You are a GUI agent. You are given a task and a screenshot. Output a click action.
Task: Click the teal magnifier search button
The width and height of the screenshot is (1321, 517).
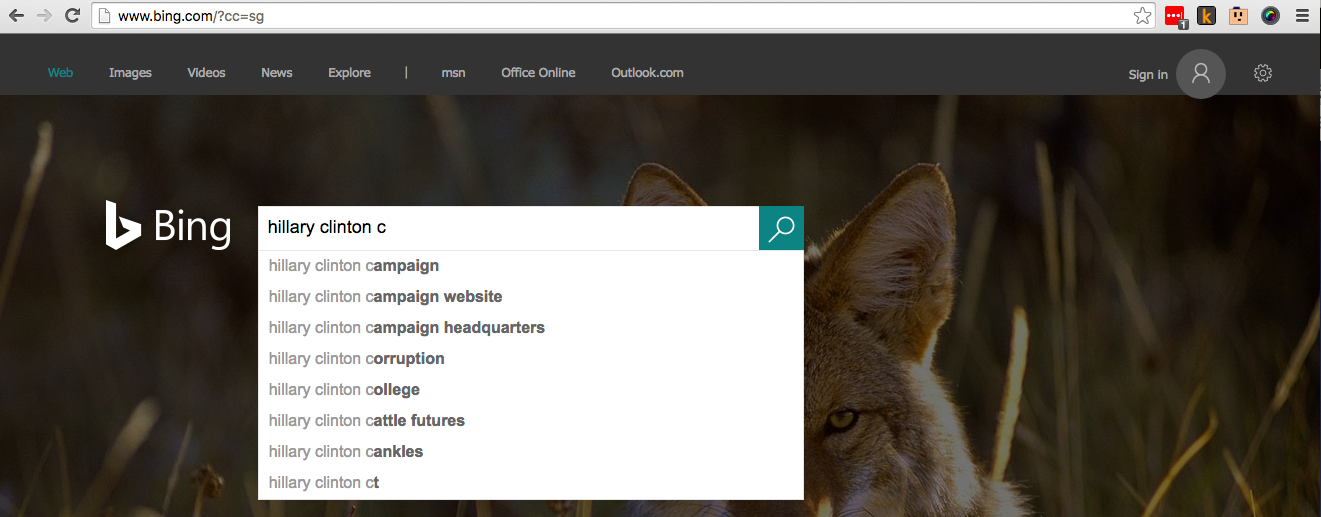(781, 228)
